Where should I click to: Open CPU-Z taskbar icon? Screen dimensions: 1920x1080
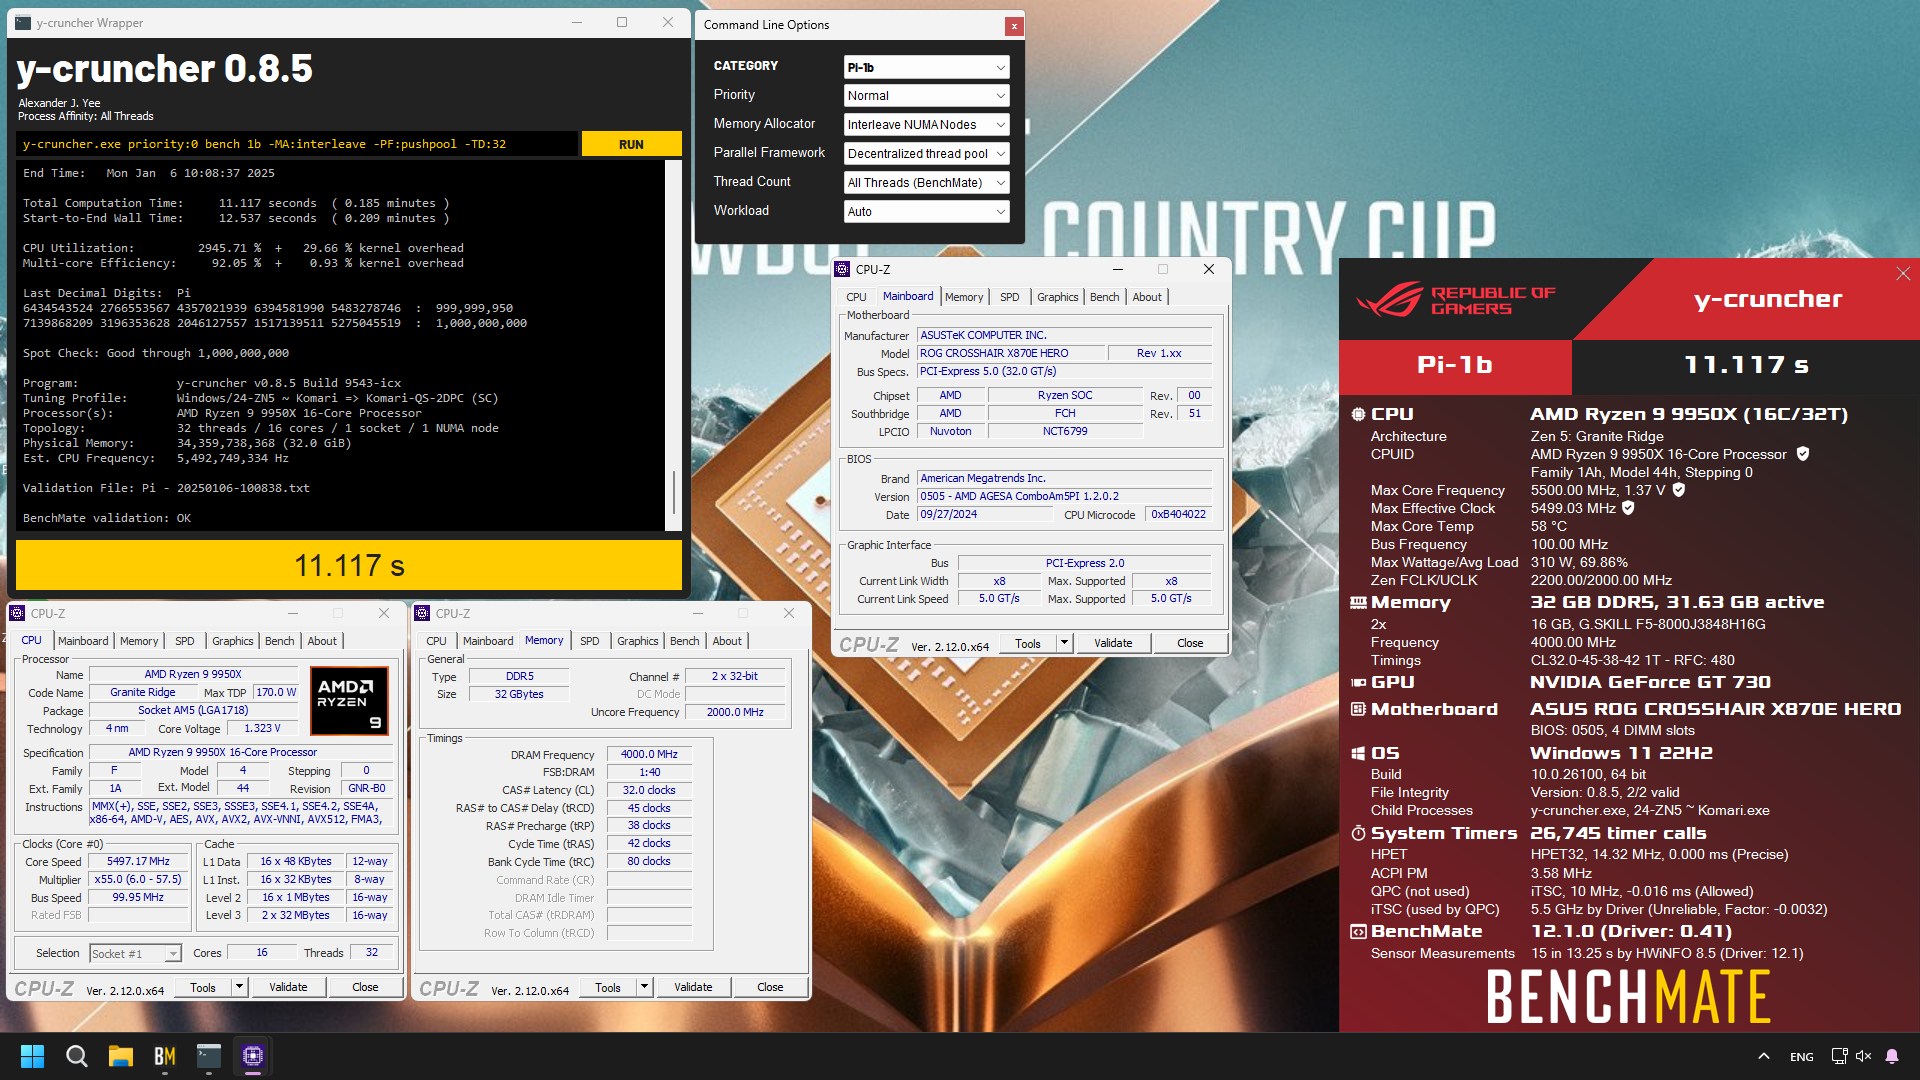252,1056
